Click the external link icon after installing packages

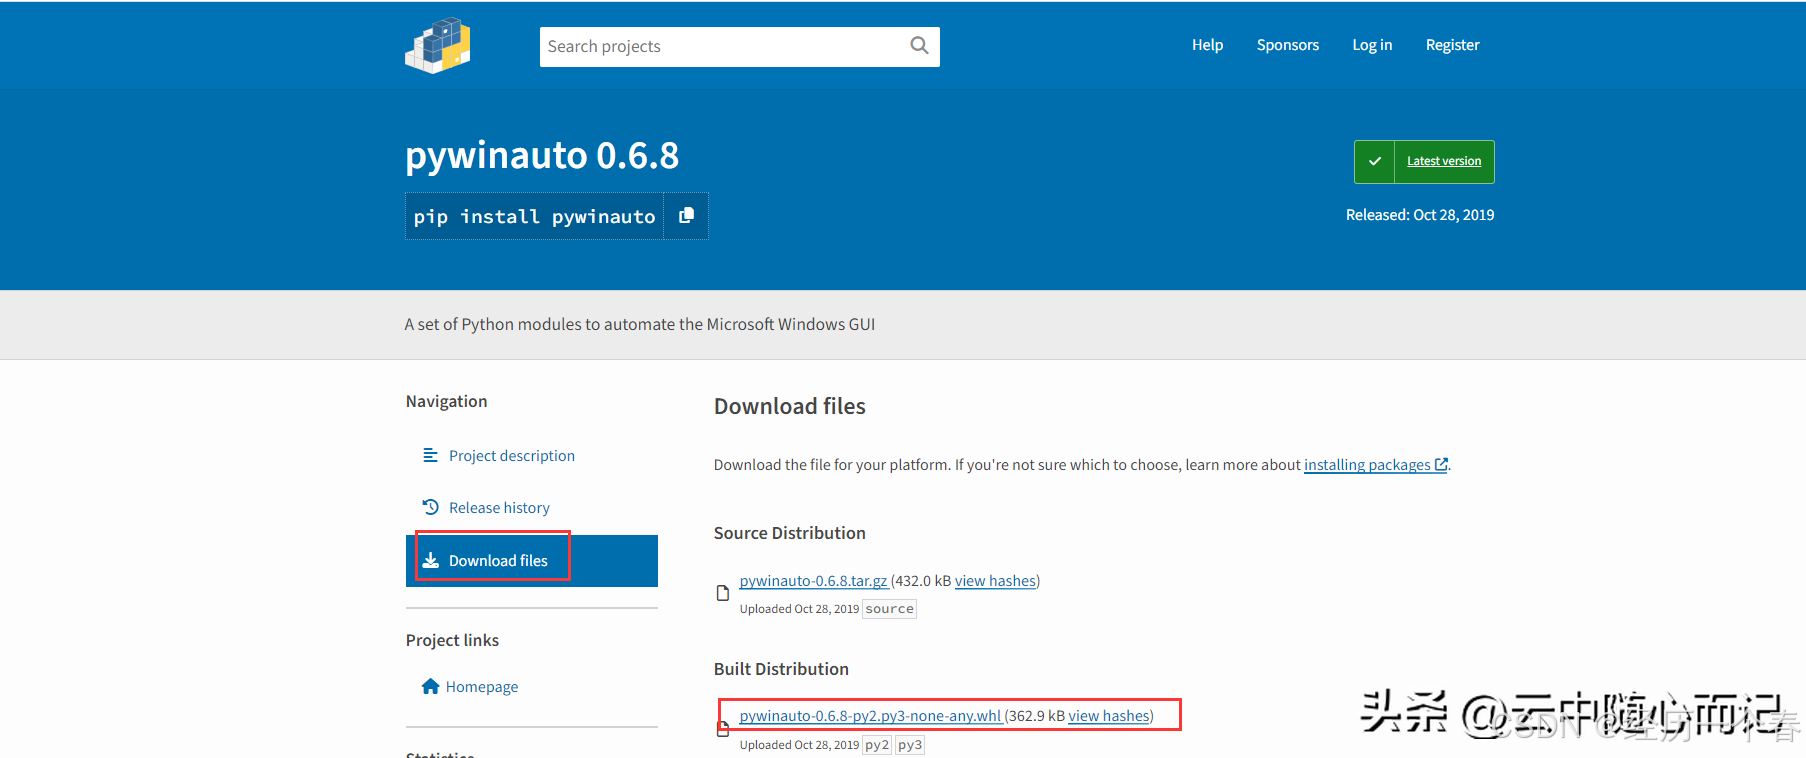point(1441,464)
